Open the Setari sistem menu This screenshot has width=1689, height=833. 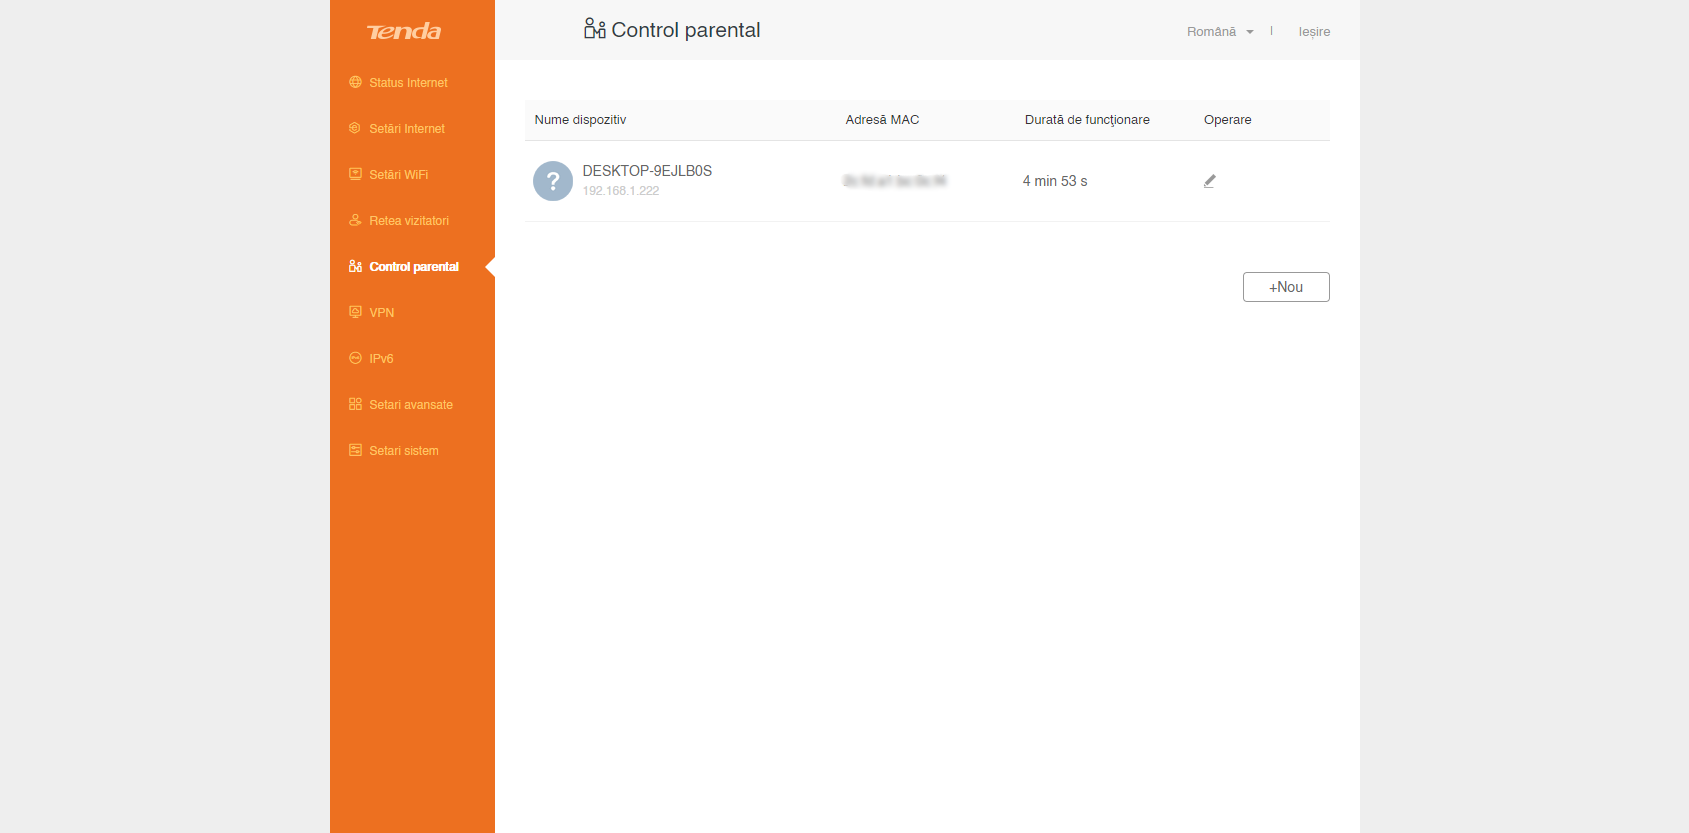pyautogui.click(x=403, y=451)
